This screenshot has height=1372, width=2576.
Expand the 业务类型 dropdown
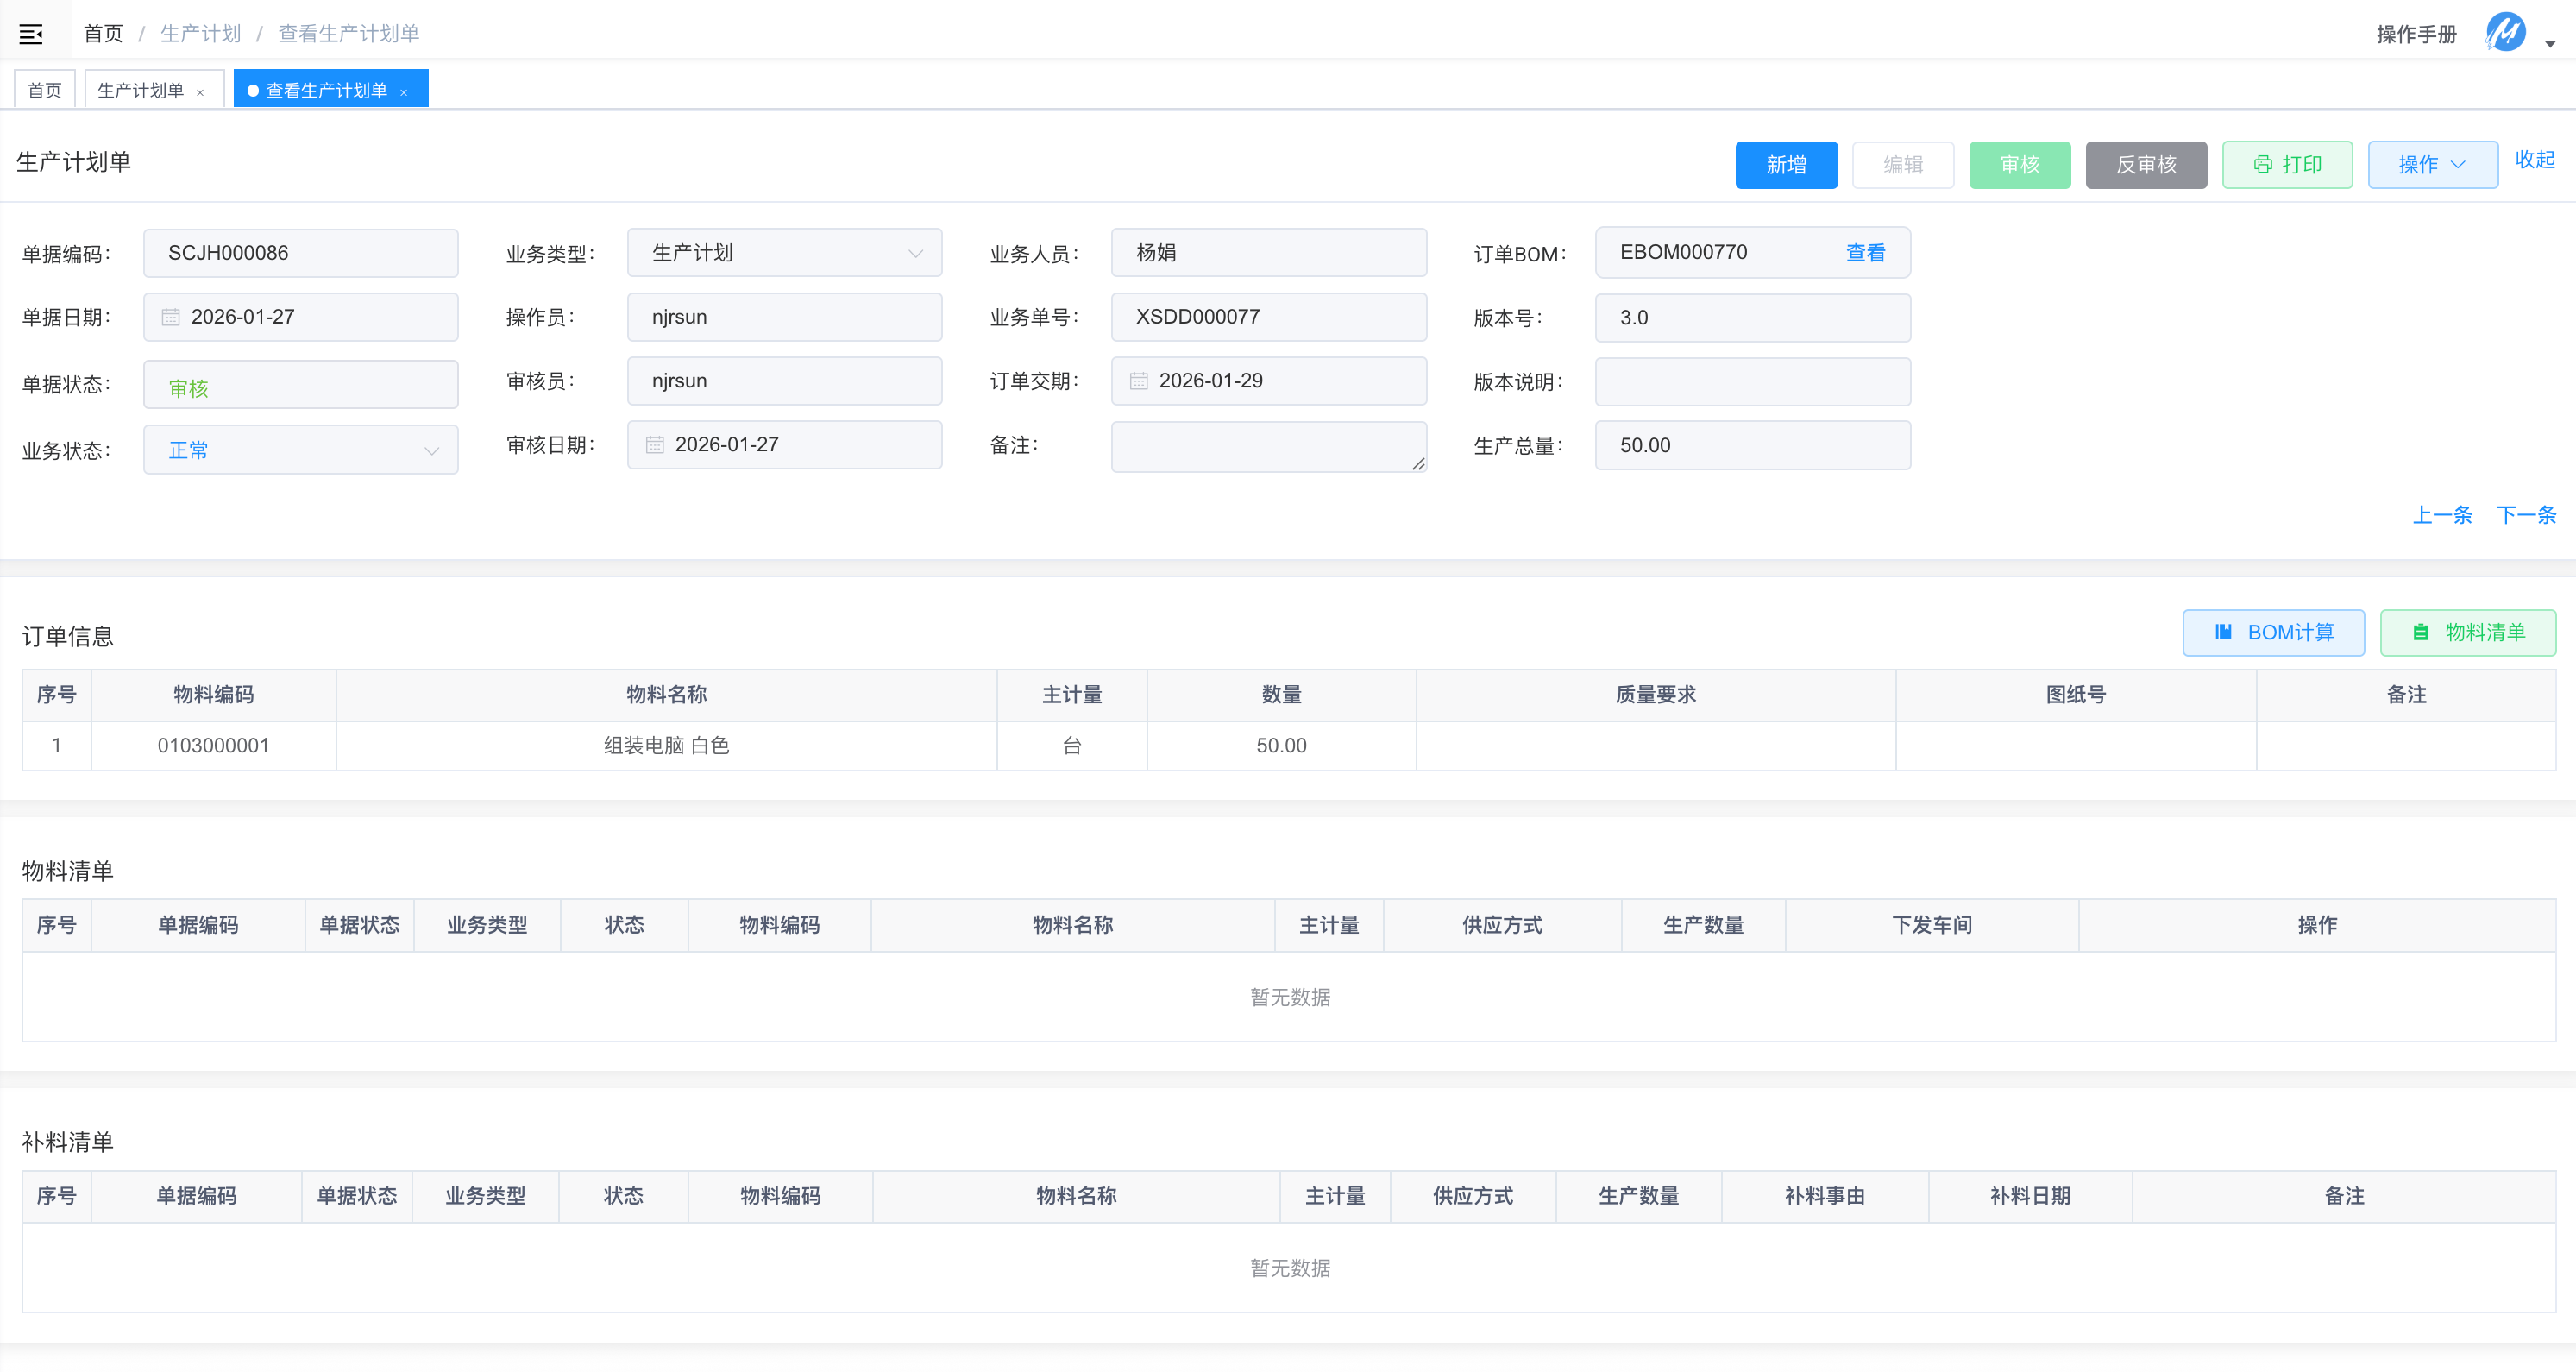[x=784, y=253]
